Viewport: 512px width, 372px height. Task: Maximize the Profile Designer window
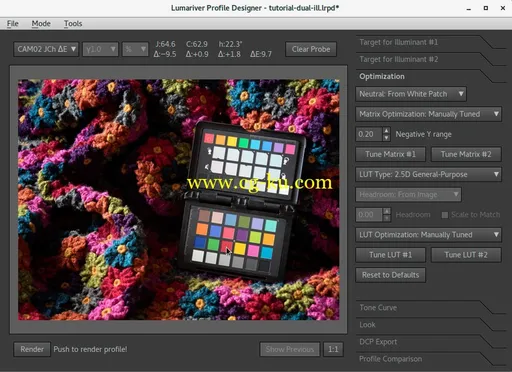[486, 8]
